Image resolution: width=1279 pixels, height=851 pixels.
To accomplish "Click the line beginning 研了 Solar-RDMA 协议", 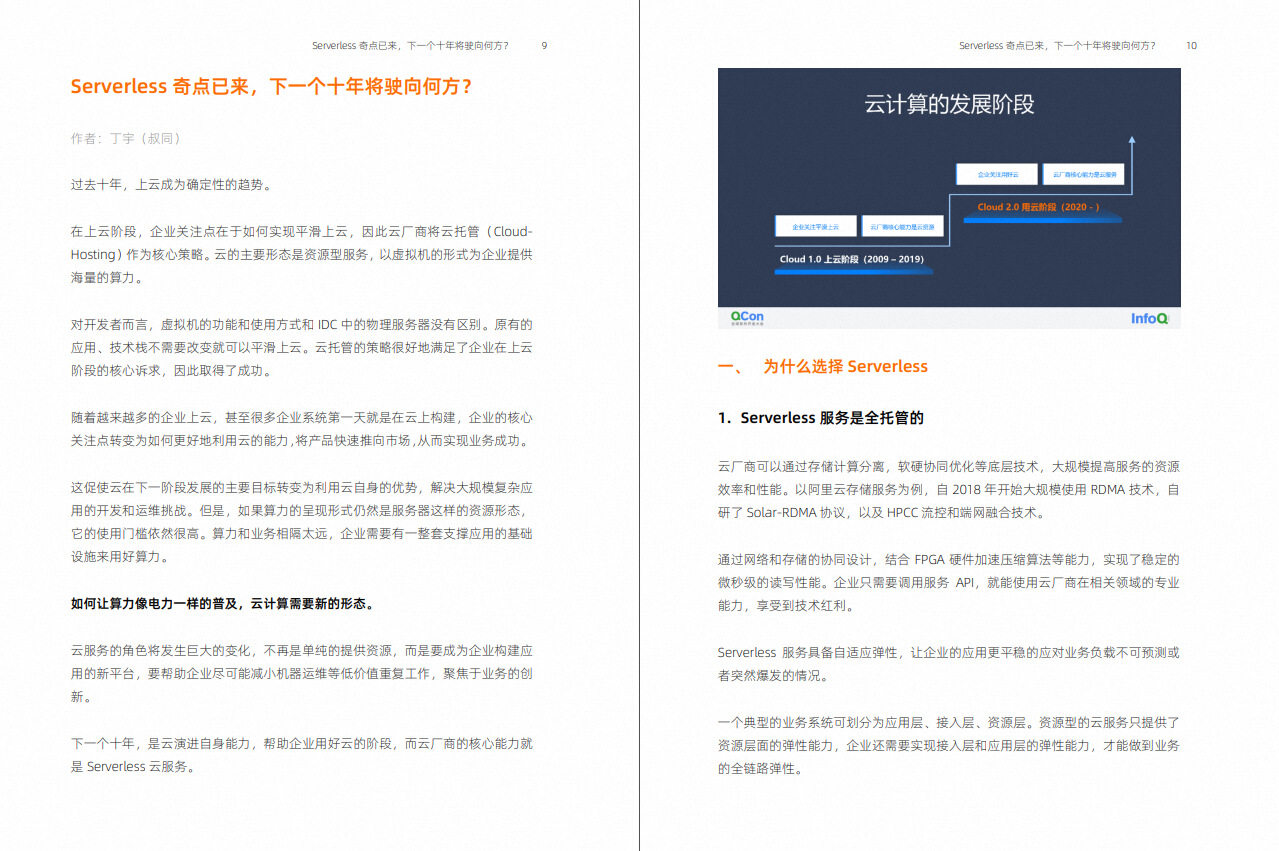I will [881, 513].
